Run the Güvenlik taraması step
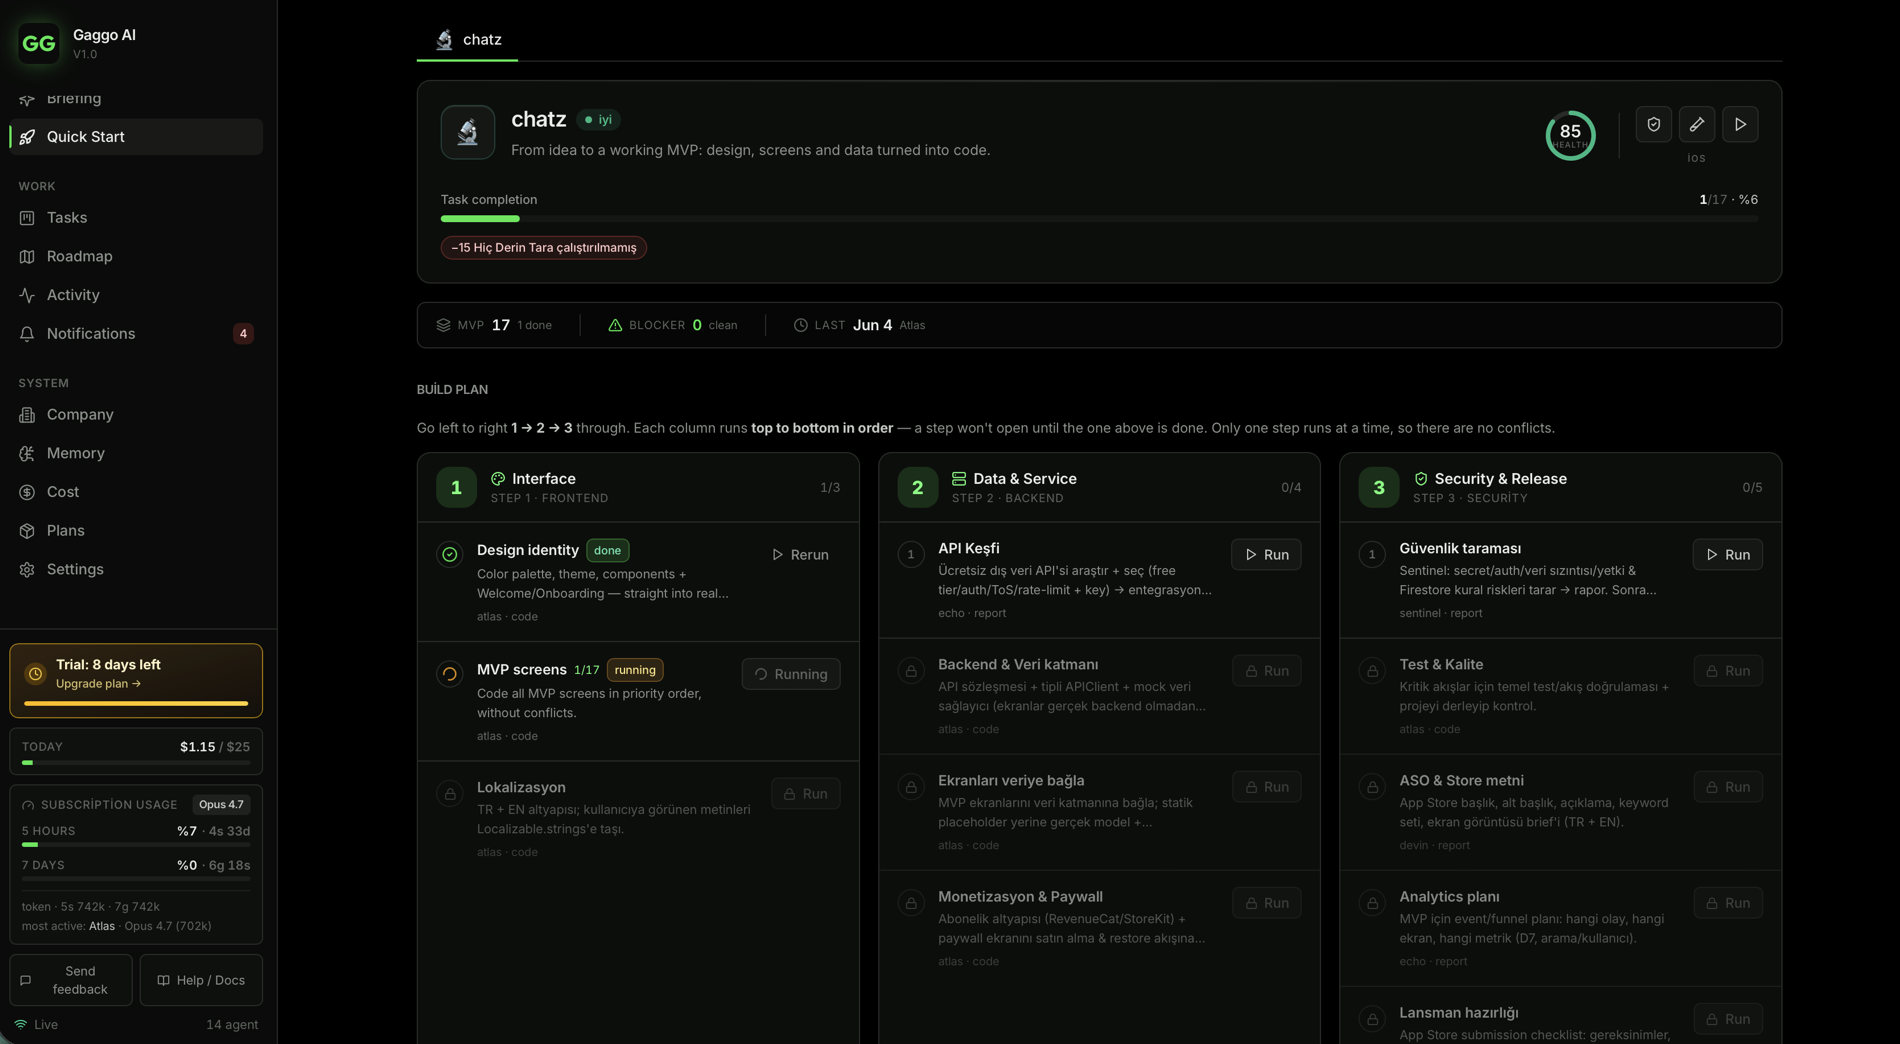This screenshot has width=1900, height=1044. tap(1728, 555)
